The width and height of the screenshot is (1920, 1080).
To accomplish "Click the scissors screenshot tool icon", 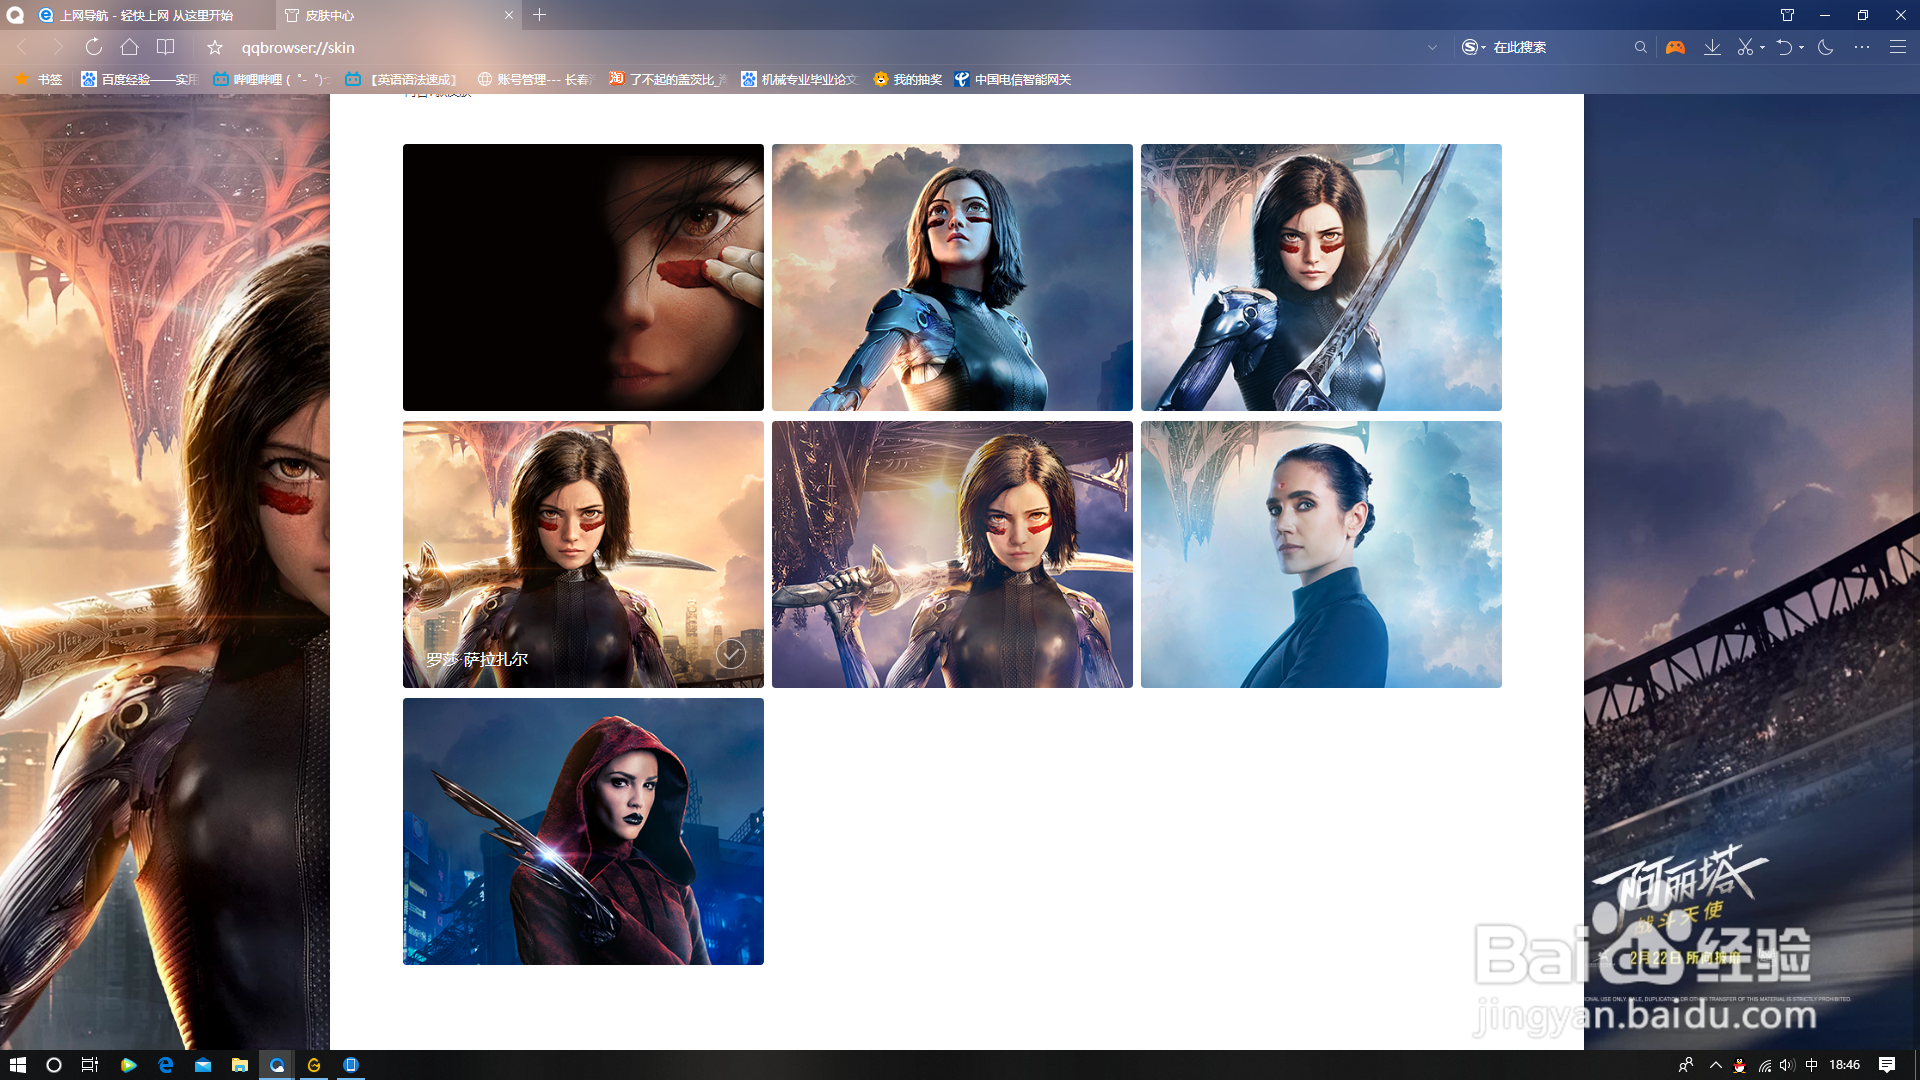I will pos(1745,47).
